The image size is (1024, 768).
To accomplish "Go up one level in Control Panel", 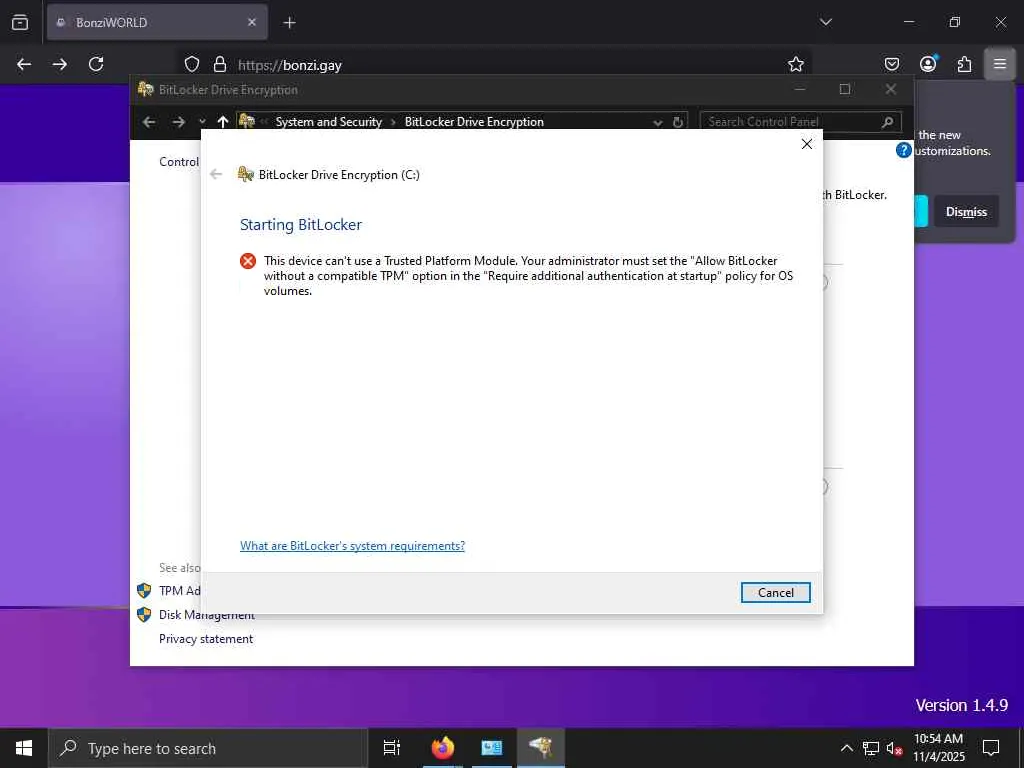I will [223, 122].
